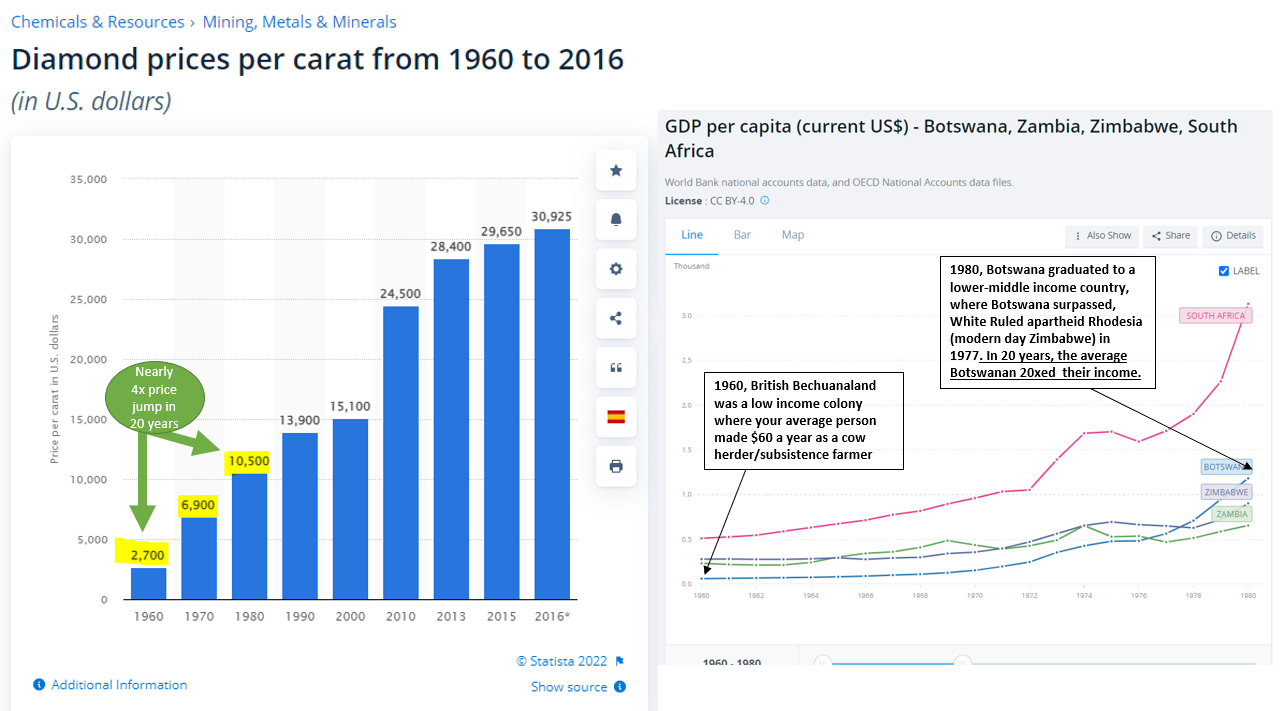Screen dimensions: 1280x711
Task: Click the share icon on the Statista chart
Action: coord(615,318)
